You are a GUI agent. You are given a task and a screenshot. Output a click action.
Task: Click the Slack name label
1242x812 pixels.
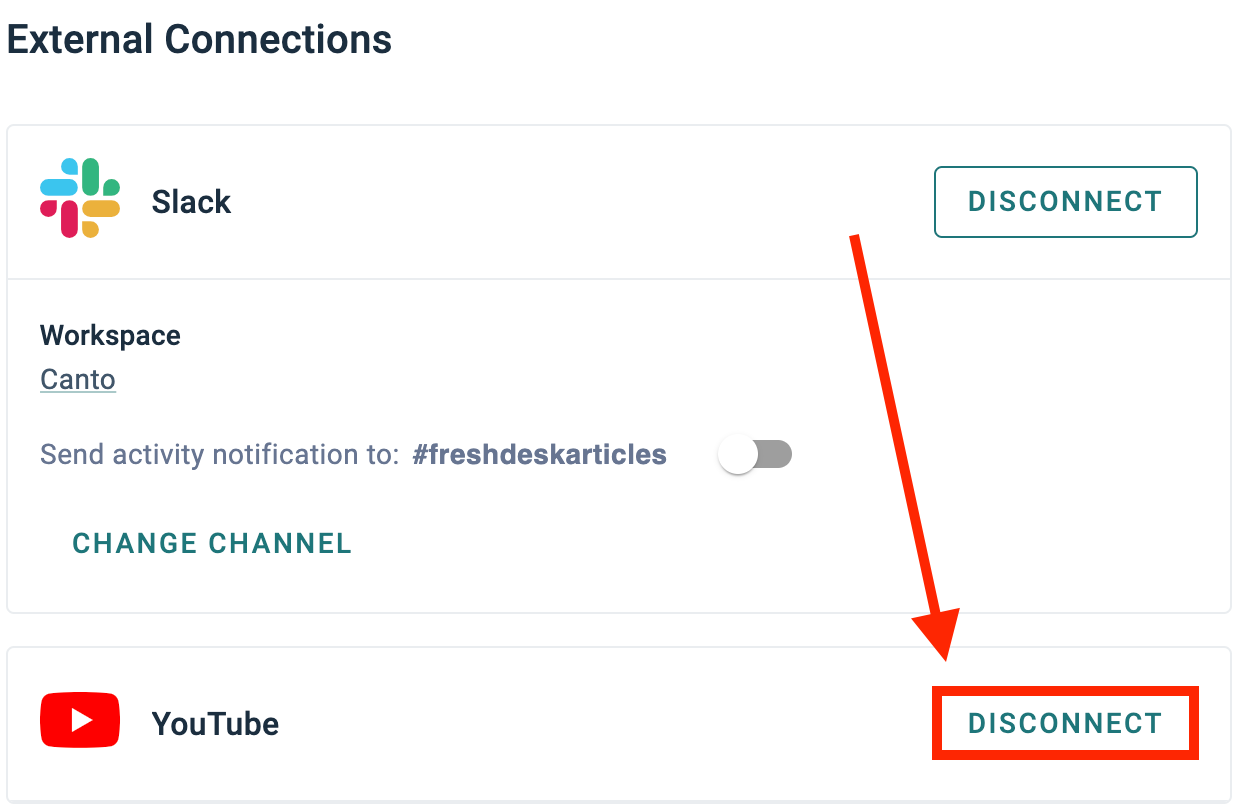[191, 202]
